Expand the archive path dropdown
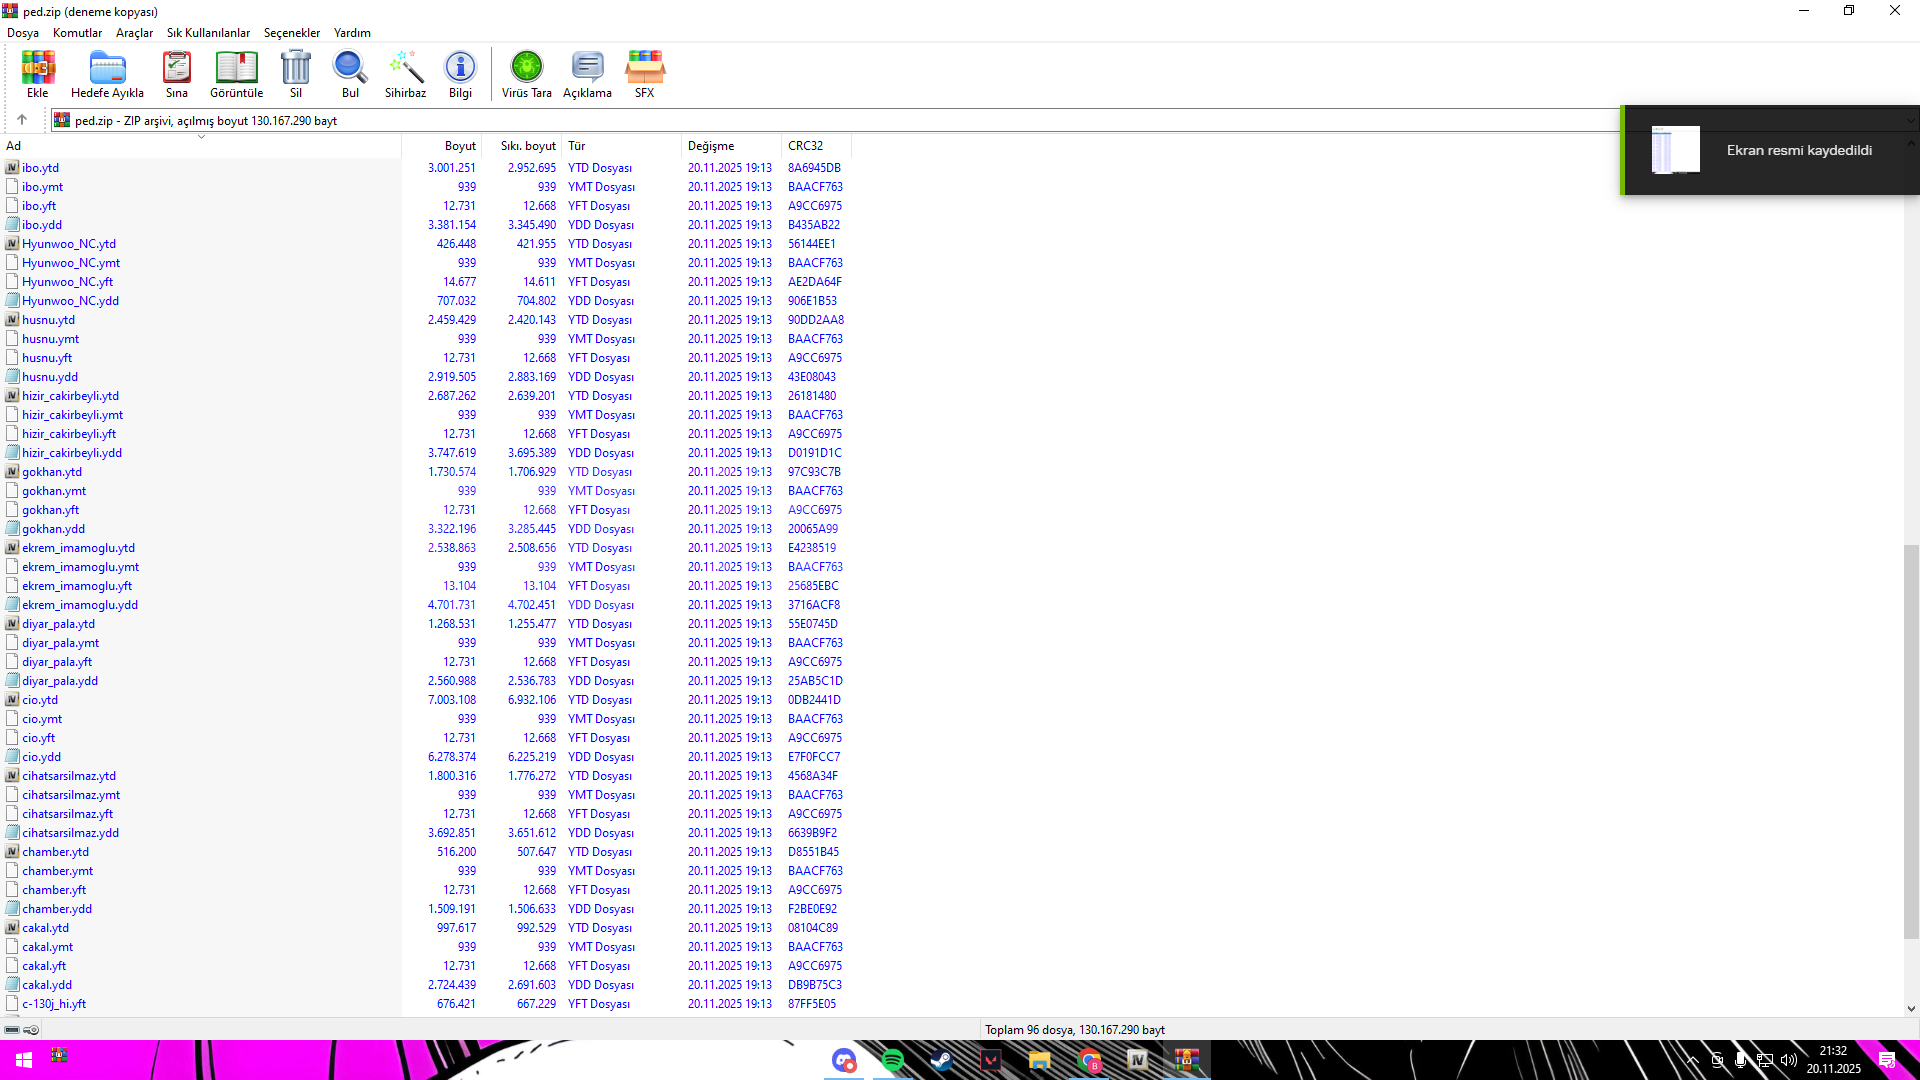The image size is (1920, 1080). point(1909,121)
